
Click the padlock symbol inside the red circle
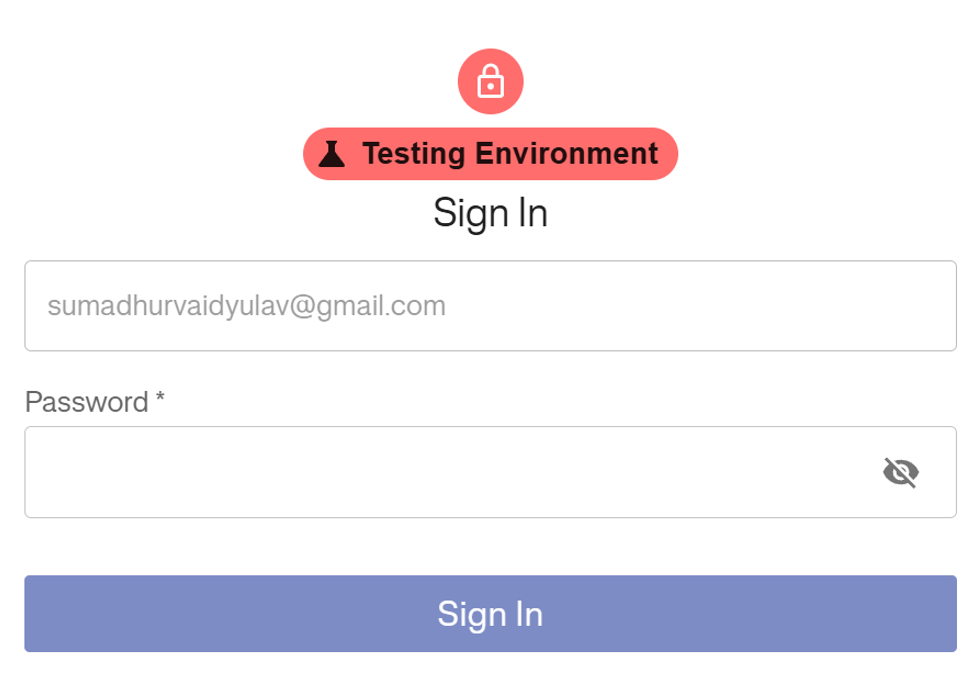coord(490,81)
